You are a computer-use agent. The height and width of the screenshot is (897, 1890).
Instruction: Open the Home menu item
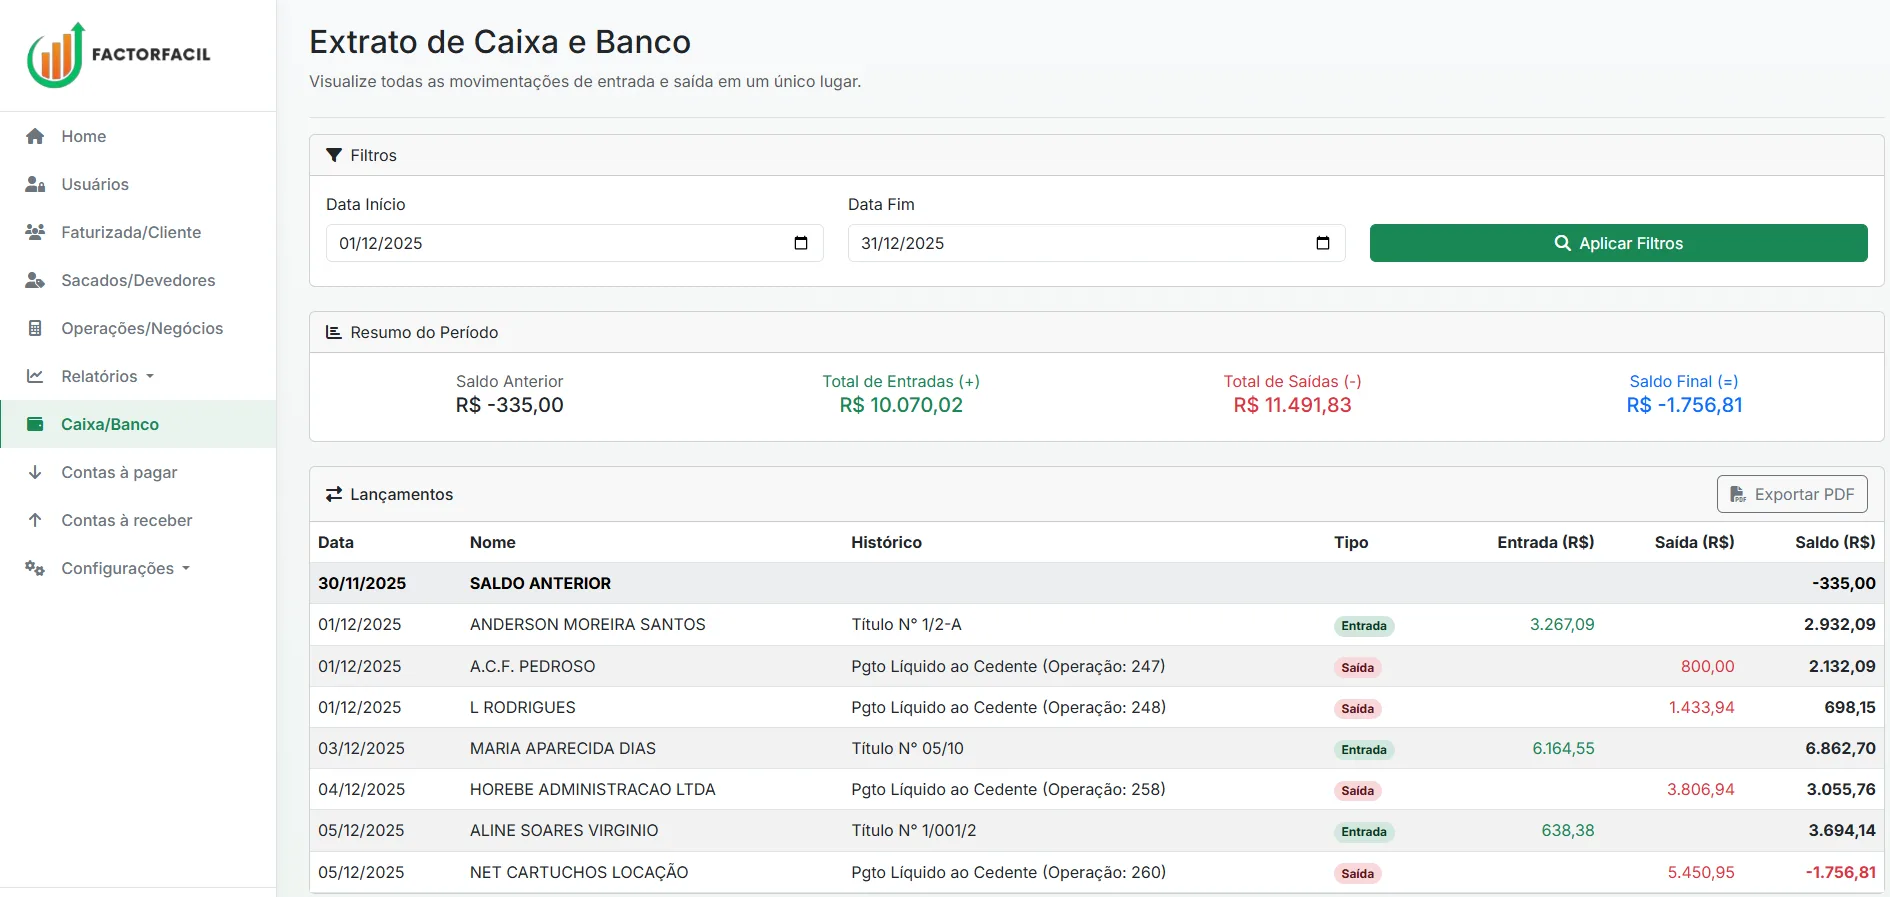(x=138, y=136)
